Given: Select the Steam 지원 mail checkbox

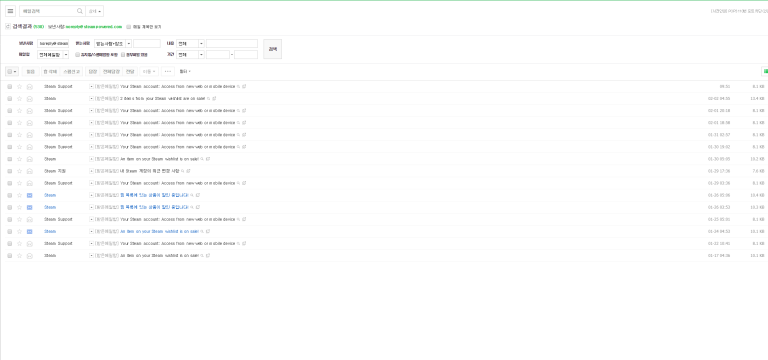Looking at the screenshot, I should point(9,171).
